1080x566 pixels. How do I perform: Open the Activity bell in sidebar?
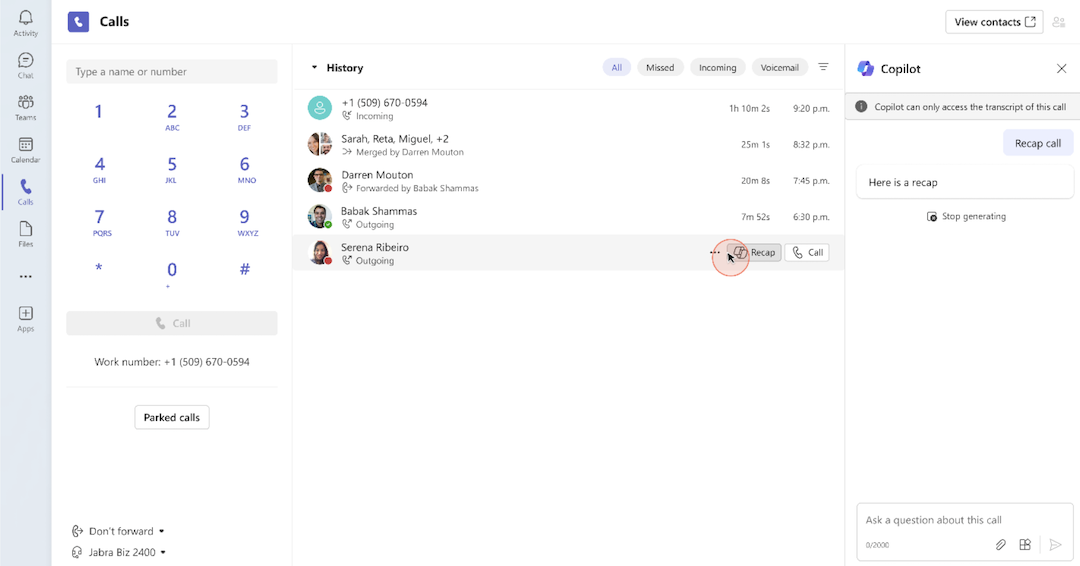coord(25,23)
